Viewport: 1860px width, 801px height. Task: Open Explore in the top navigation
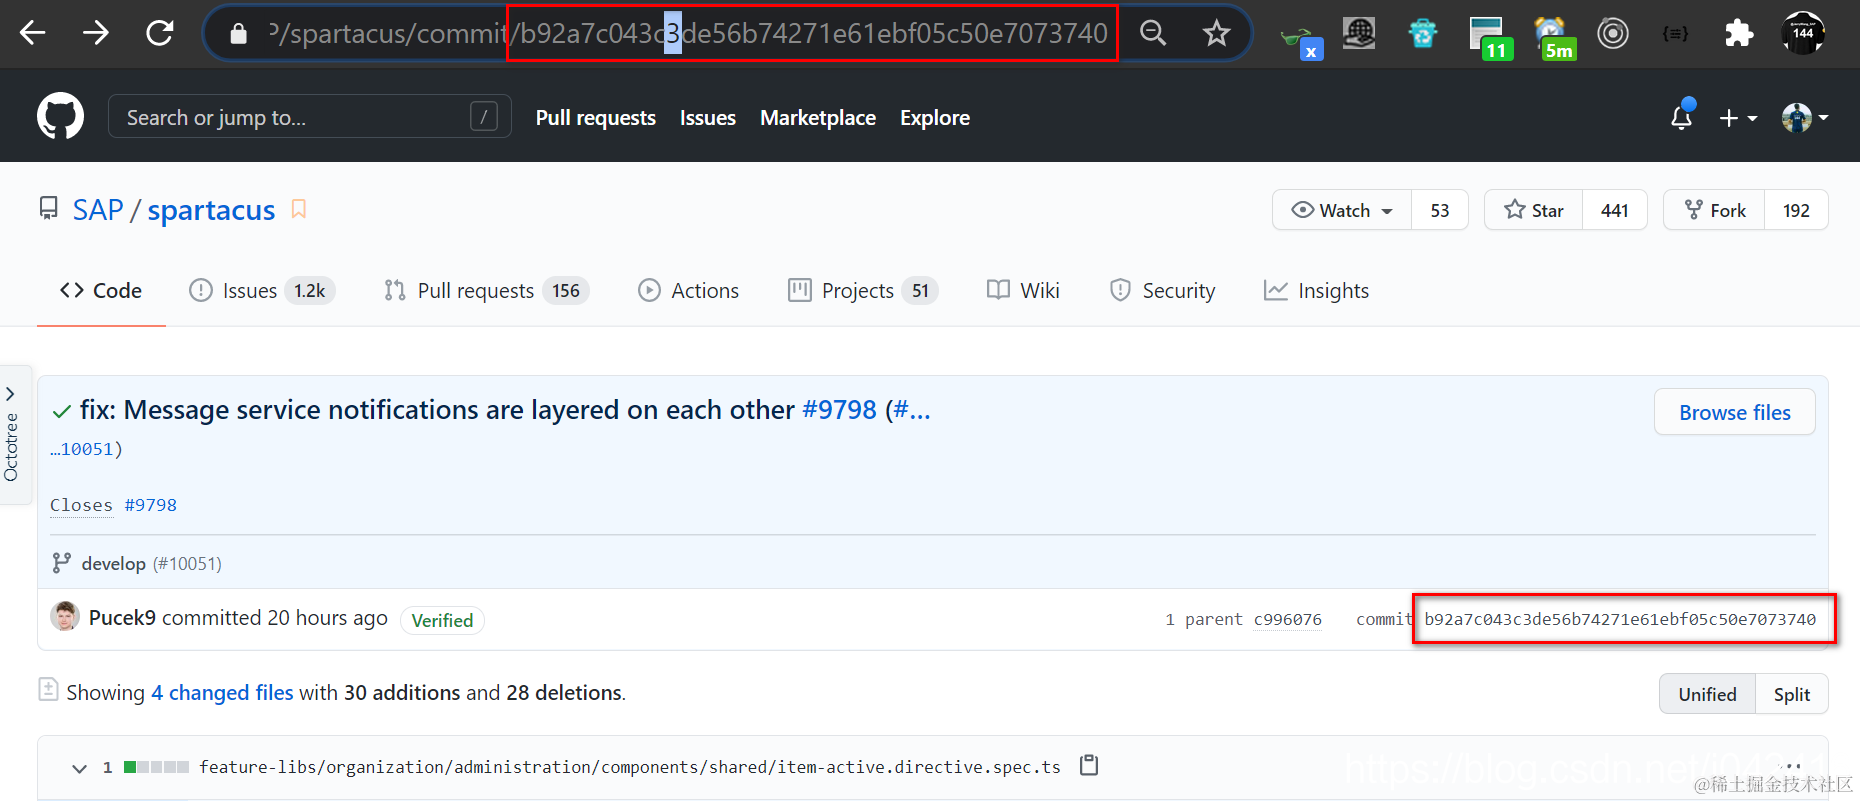[x=935, y=118]
